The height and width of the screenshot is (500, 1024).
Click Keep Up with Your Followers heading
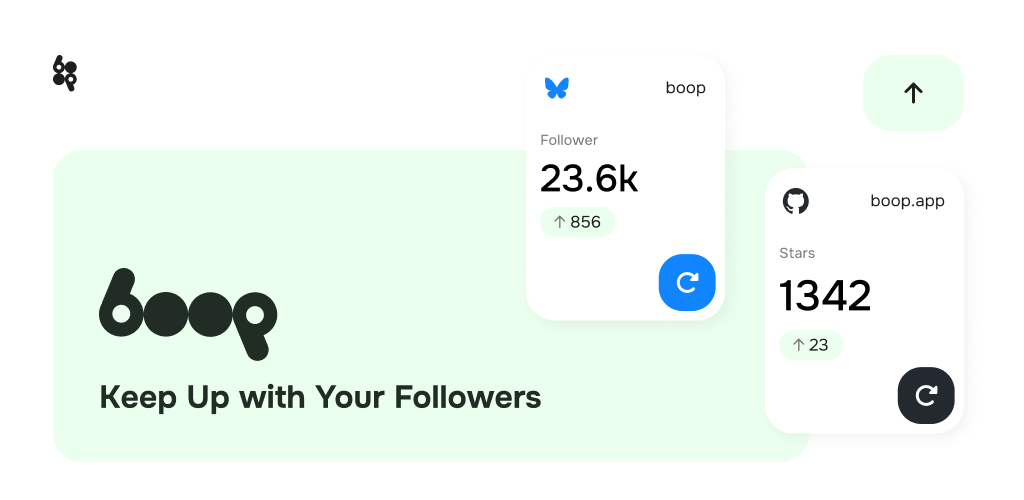tap(320, 397)
